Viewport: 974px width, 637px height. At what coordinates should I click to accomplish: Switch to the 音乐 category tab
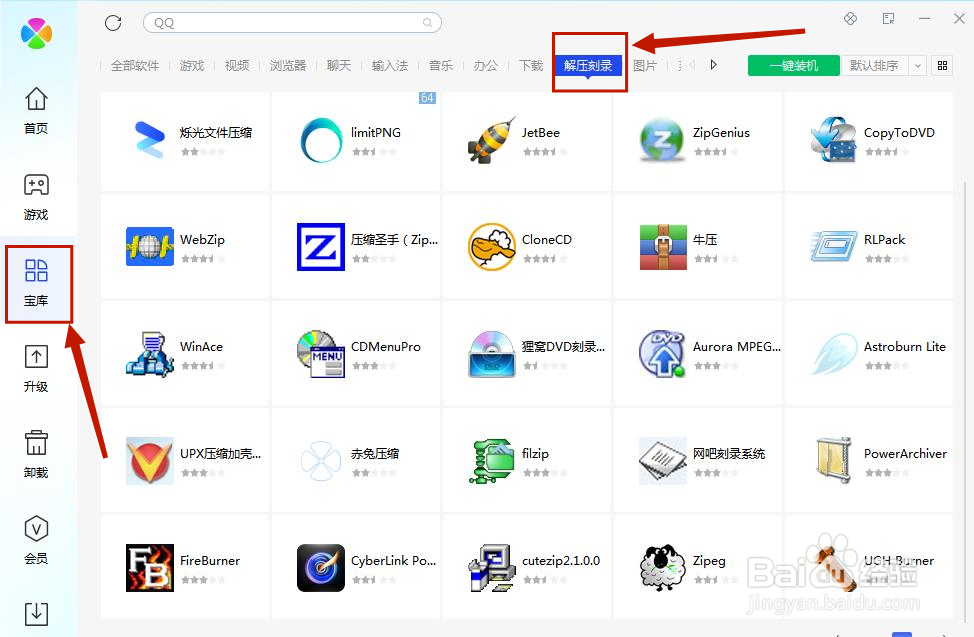point(441,65)
